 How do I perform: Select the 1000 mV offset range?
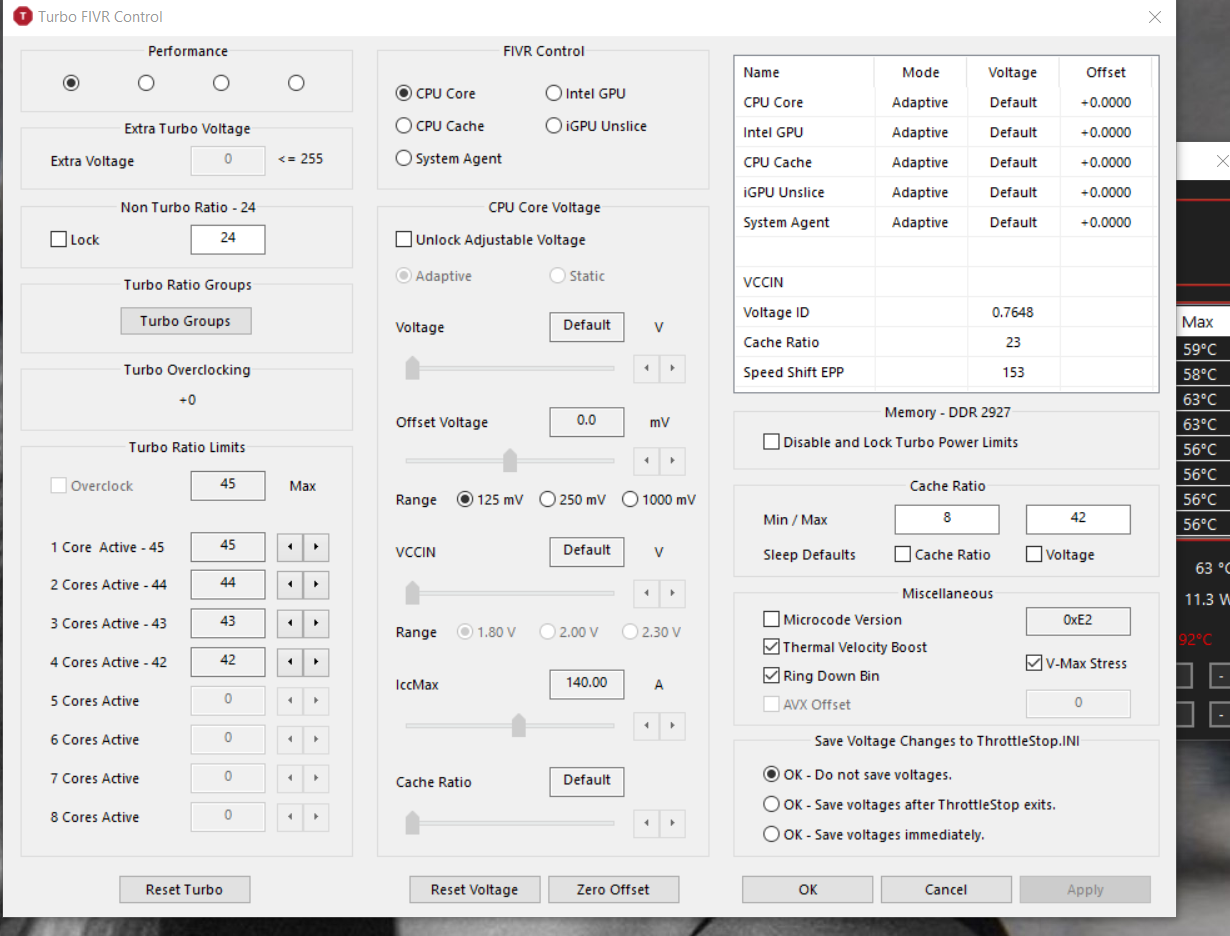(660, 499)
